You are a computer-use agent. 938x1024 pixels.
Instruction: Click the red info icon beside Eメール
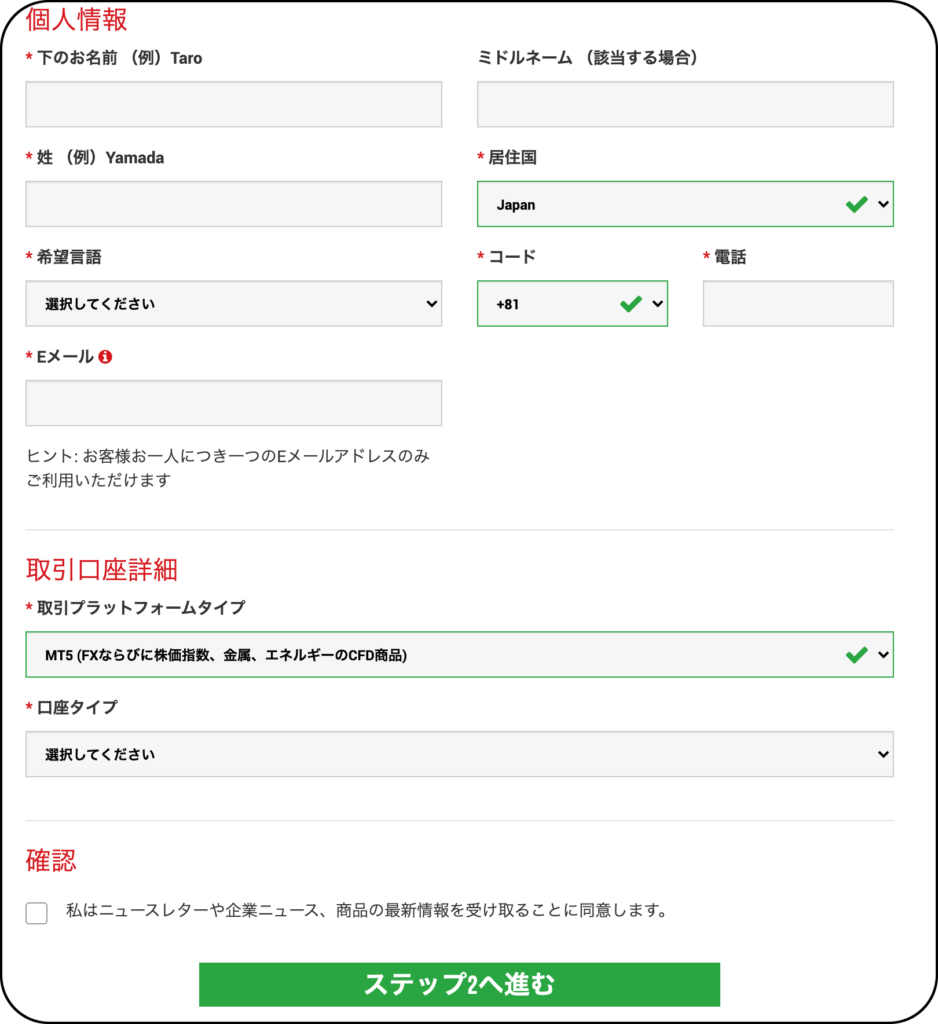click(x=105, y=357)
